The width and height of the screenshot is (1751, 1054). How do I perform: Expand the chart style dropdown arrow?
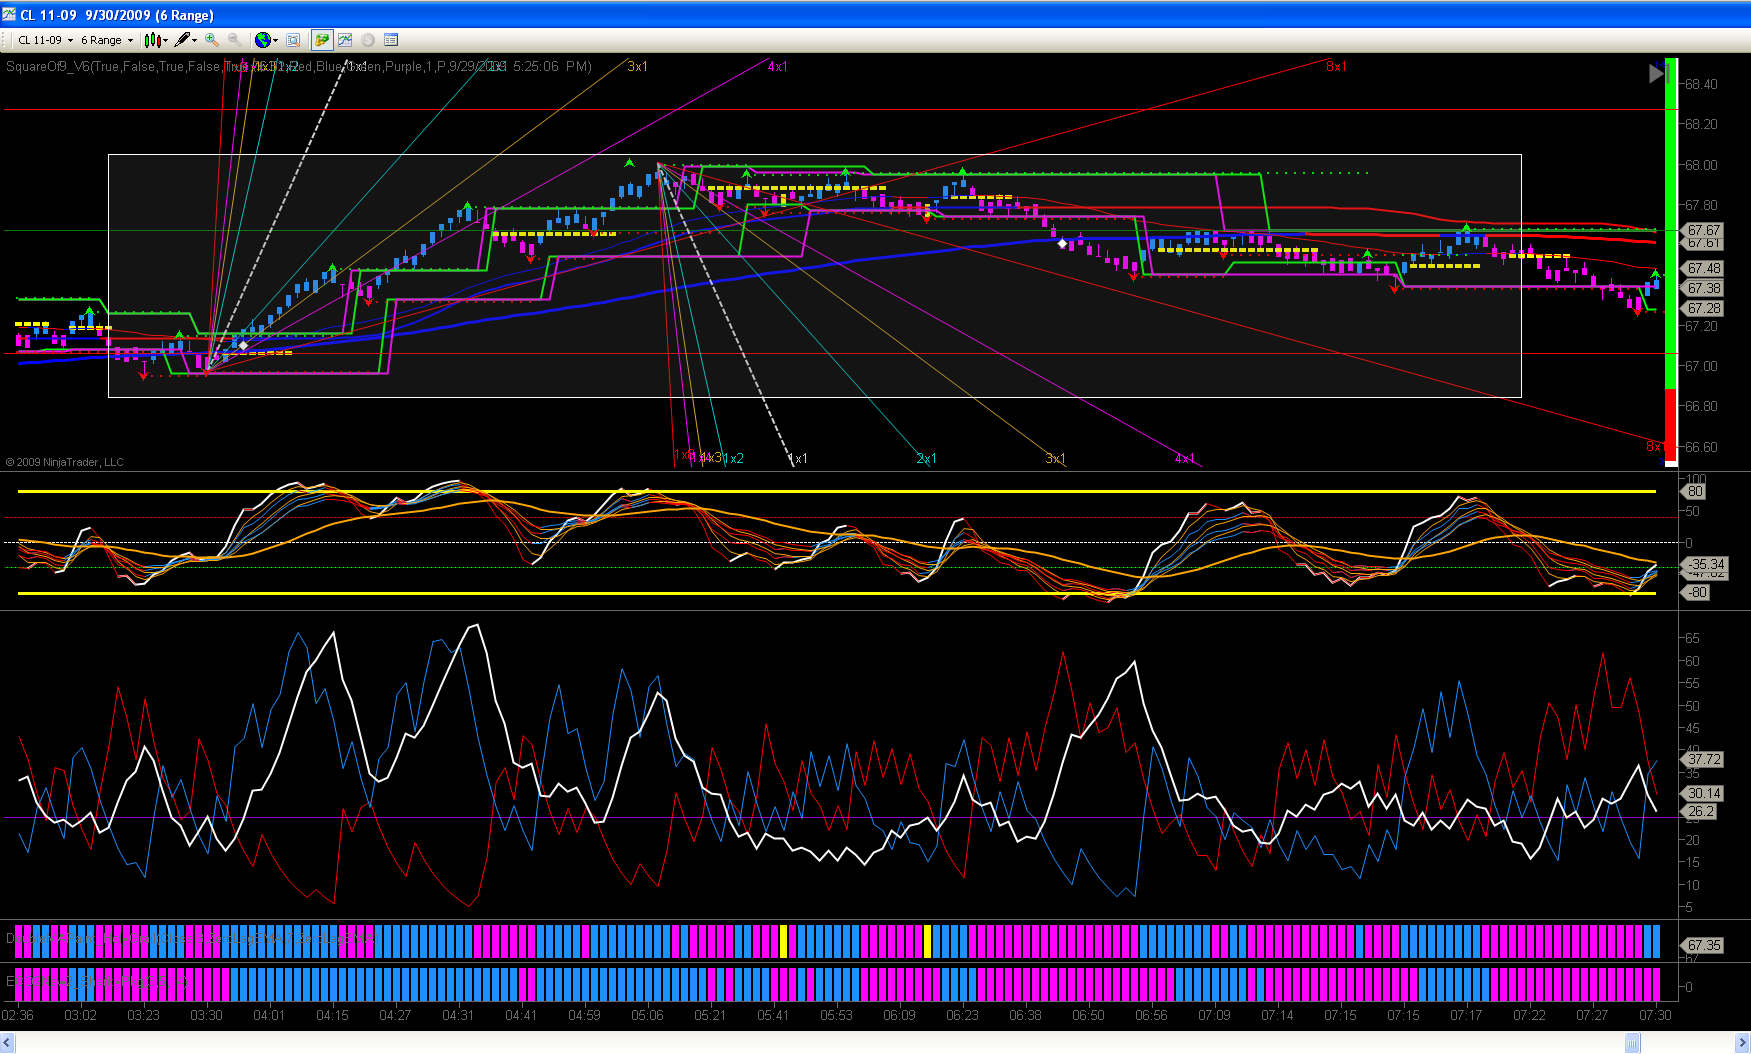(x=165, y=40)
